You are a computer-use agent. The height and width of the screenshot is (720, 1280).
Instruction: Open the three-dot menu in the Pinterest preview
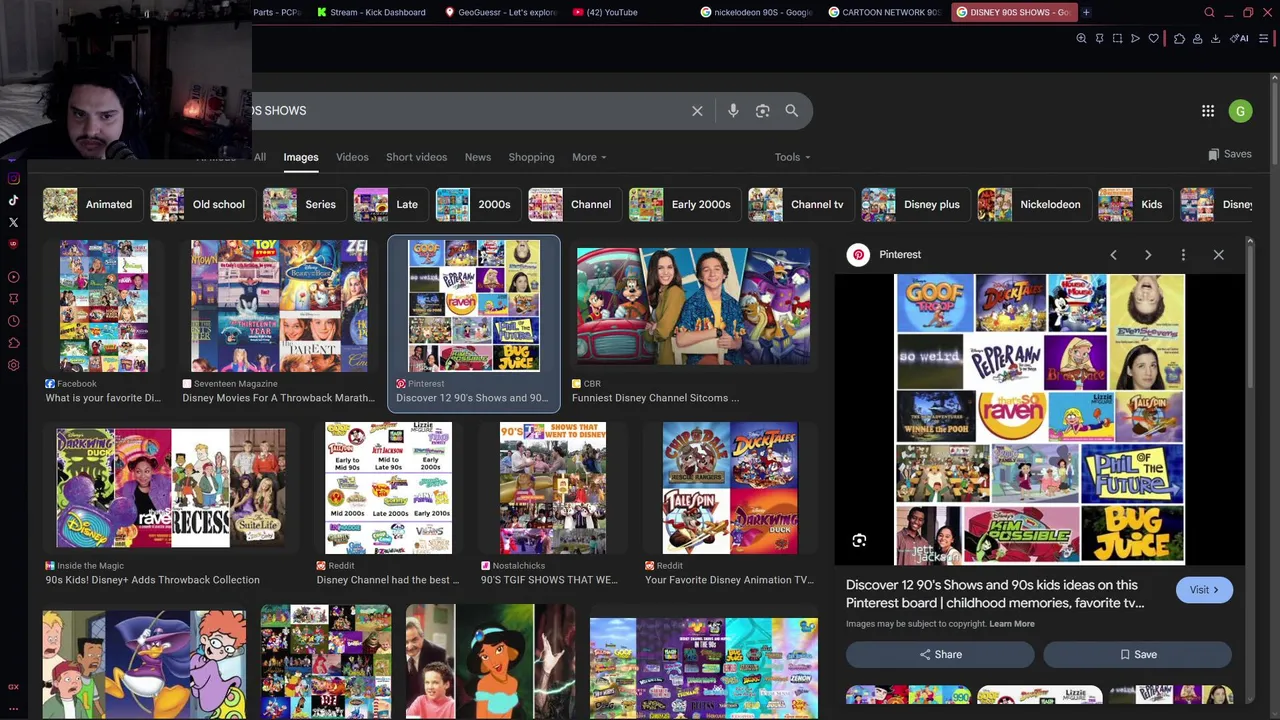click(x=1183, y=255)
